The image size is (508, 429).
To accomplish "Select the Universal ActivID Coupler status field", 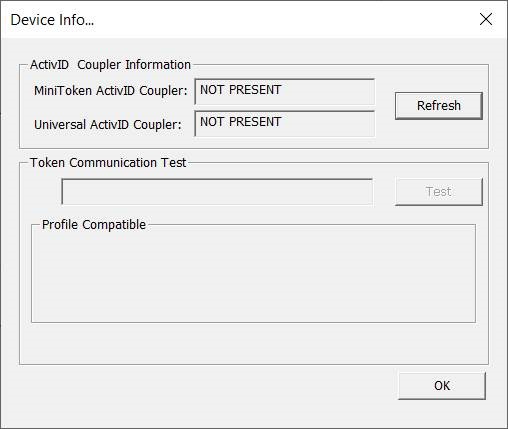I will (x=285, y=124).
